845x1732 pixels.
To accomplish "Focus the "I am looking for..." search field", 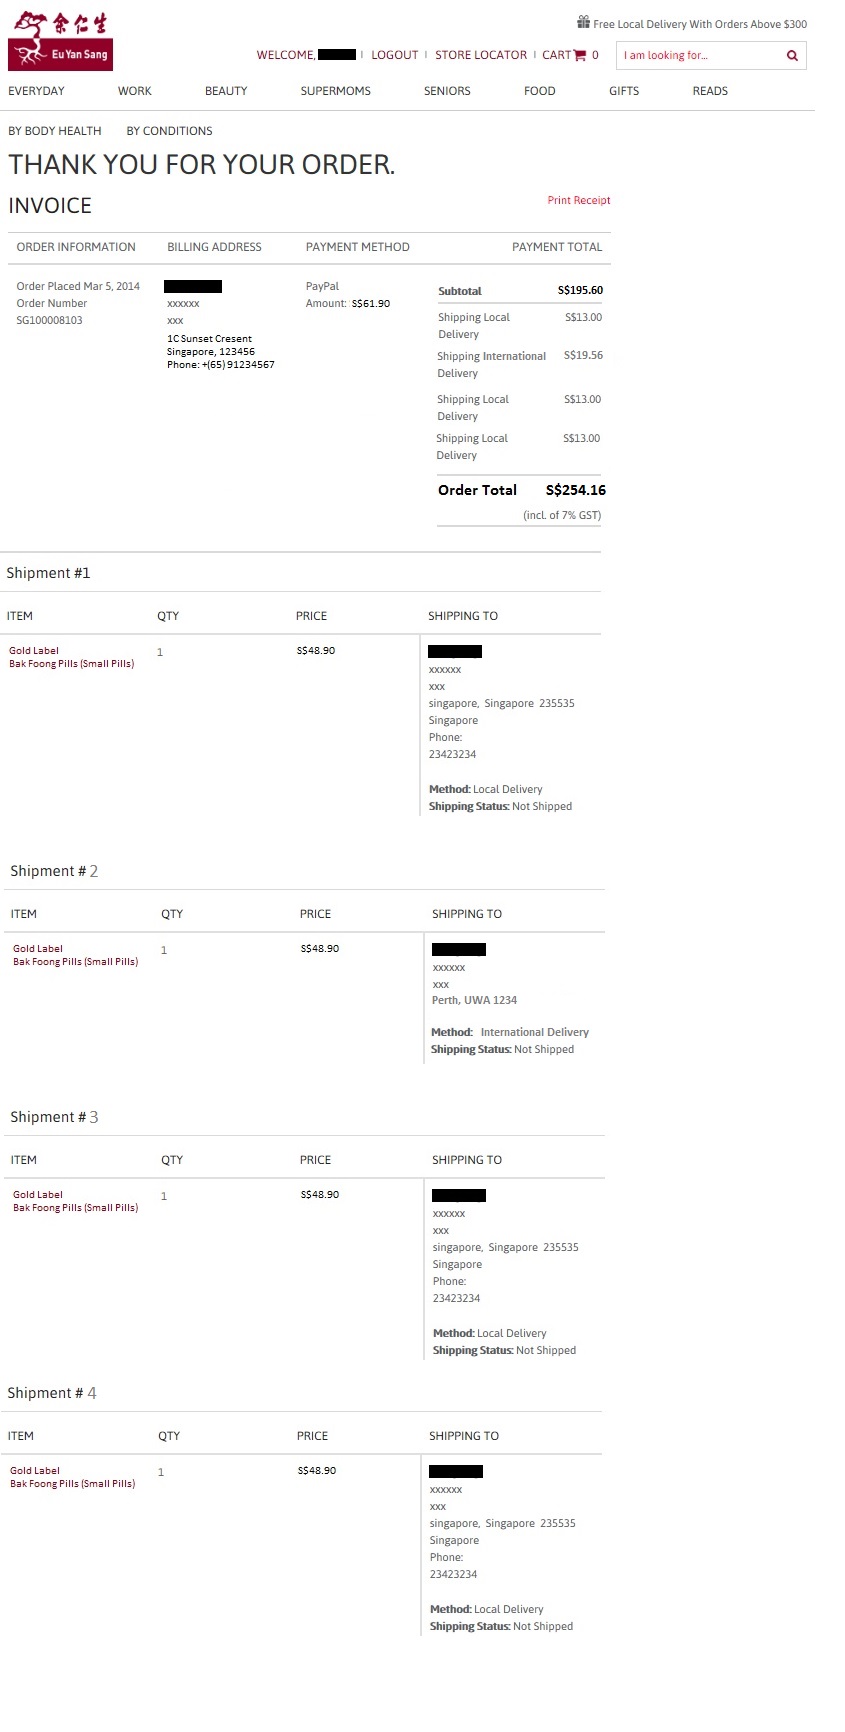I will tap(698, 56).
